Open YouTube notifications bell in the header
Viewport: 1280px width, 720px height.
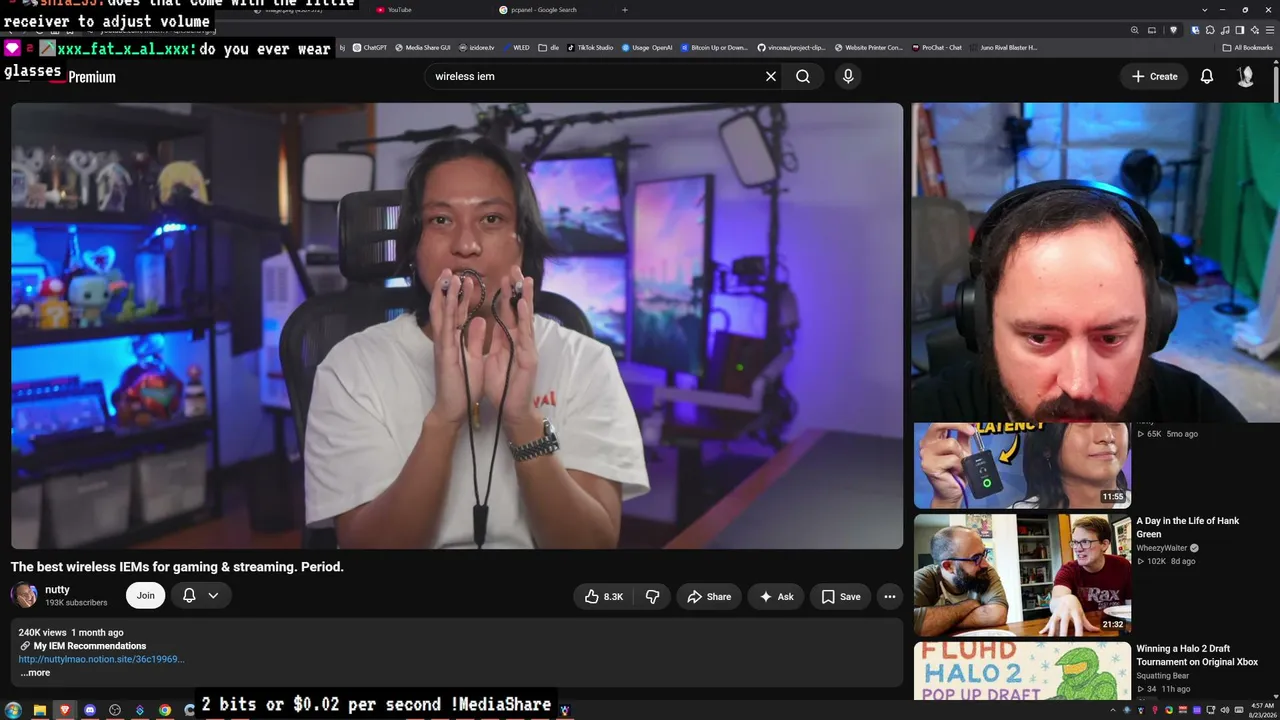(x=1207, y=76)
